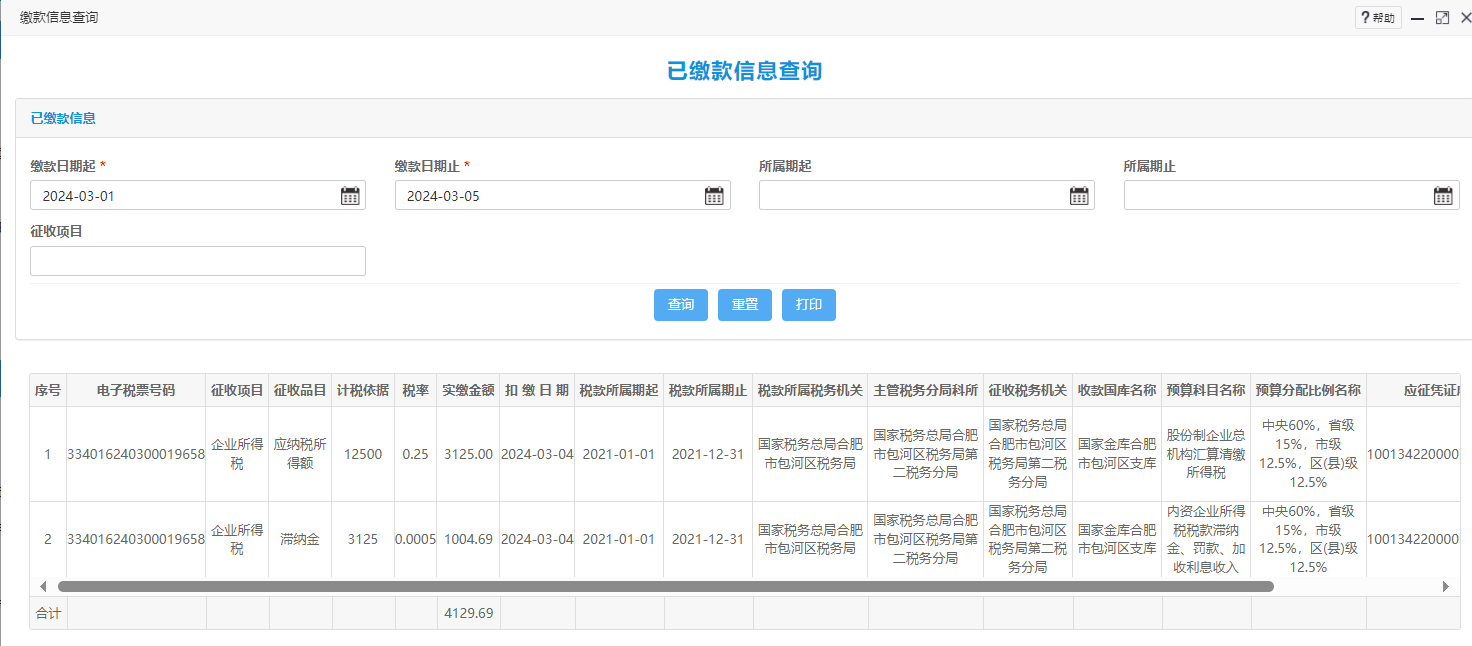This screenshot has width=1472, height=646.
Task: Open calendar picker for 所属期止
Action: click(1443, 196)
